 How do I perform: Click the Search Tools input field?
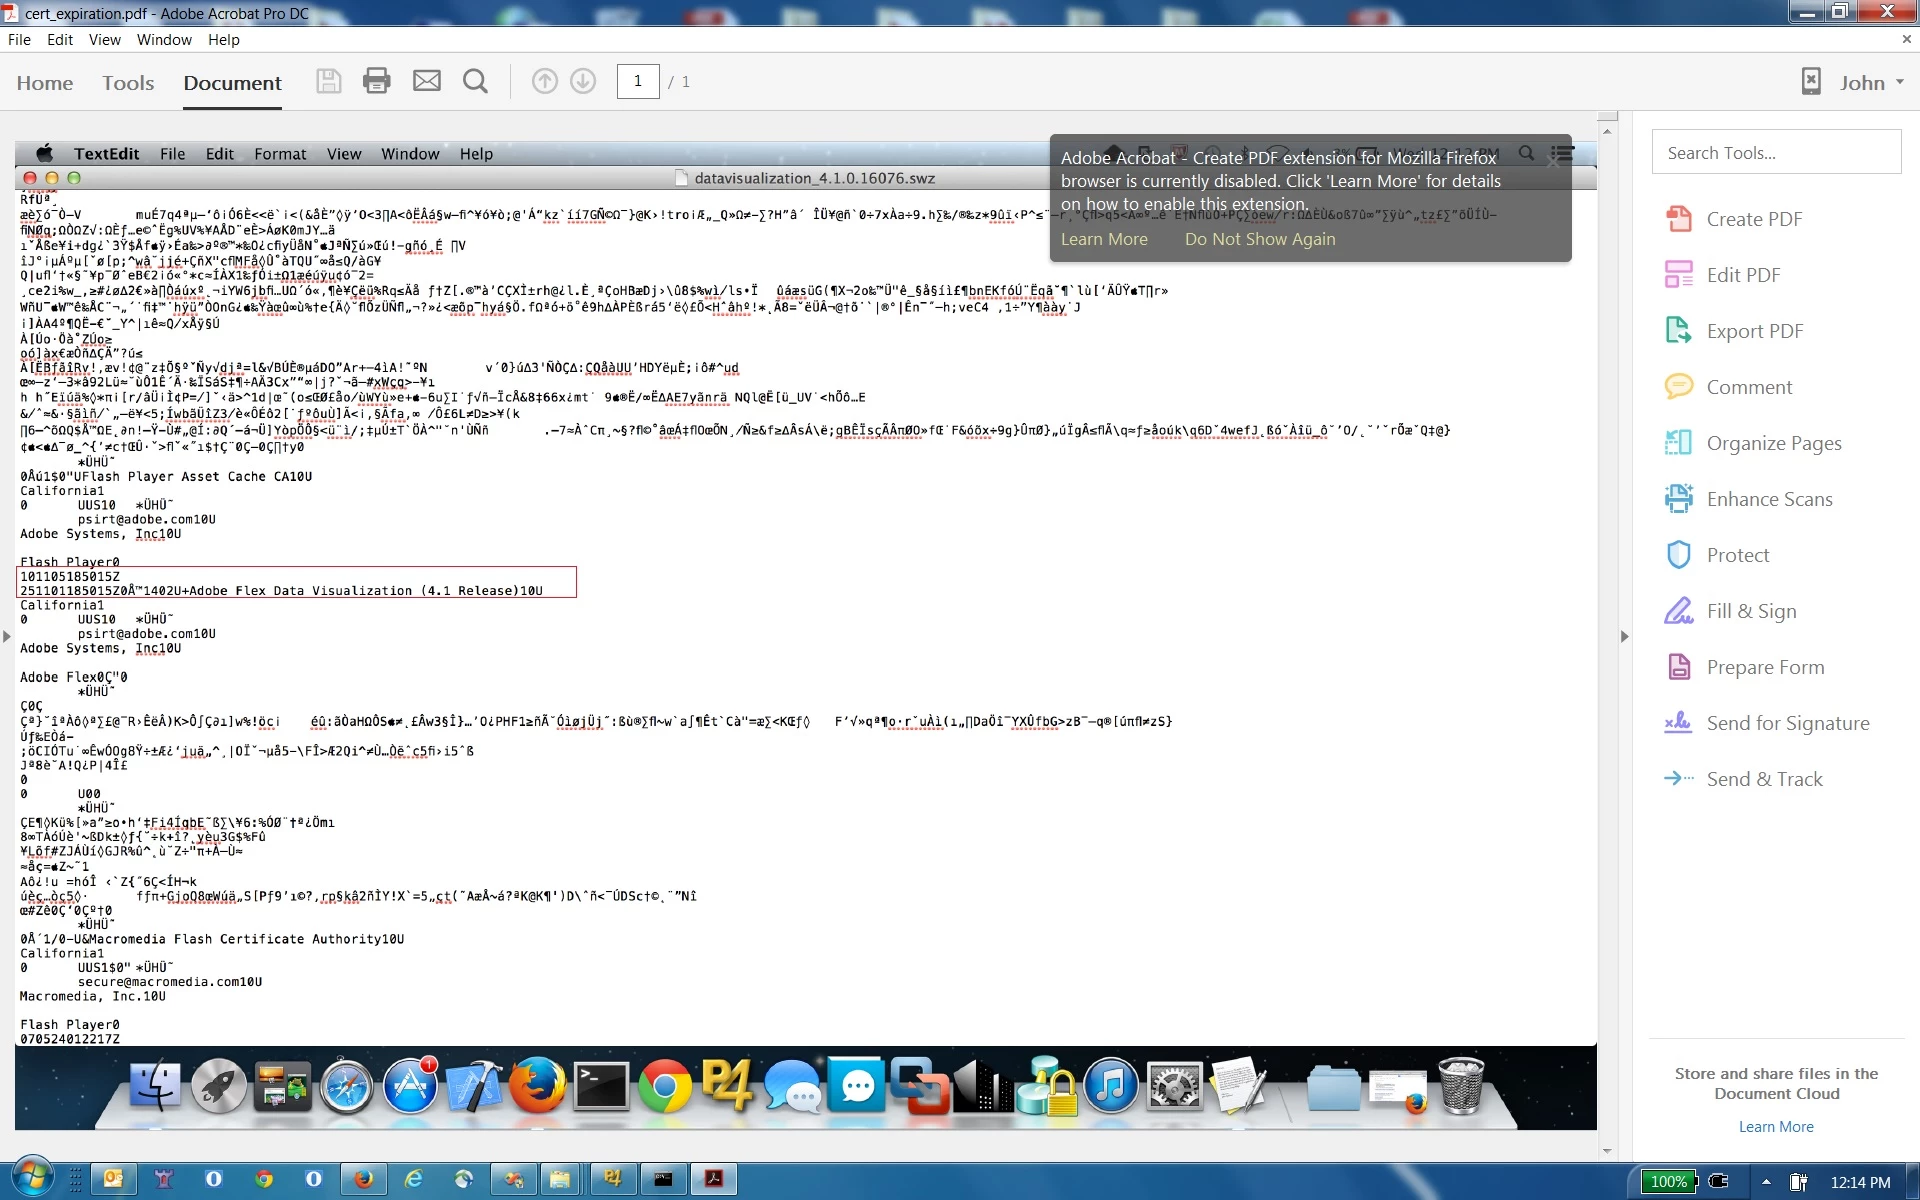(1776, 153)
